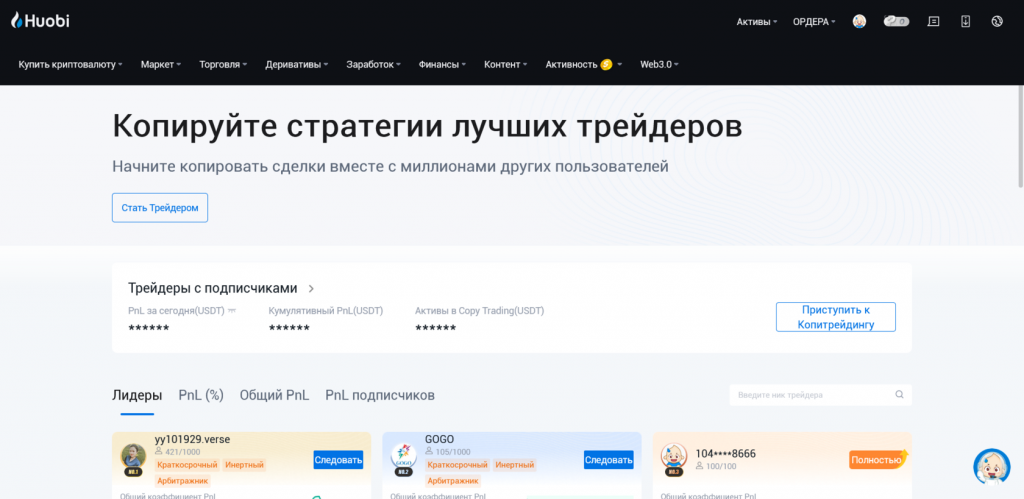1024x499 pixels.
Task: Click the Стать Трейдером button
Action: pyautogui.click(x=160, y=208)
